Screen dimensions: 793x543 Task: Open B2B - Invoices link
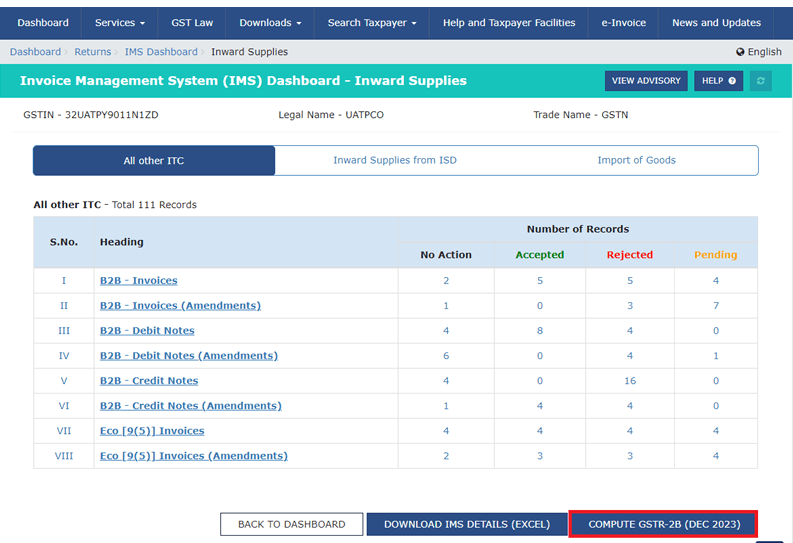(x=139, y=281)
